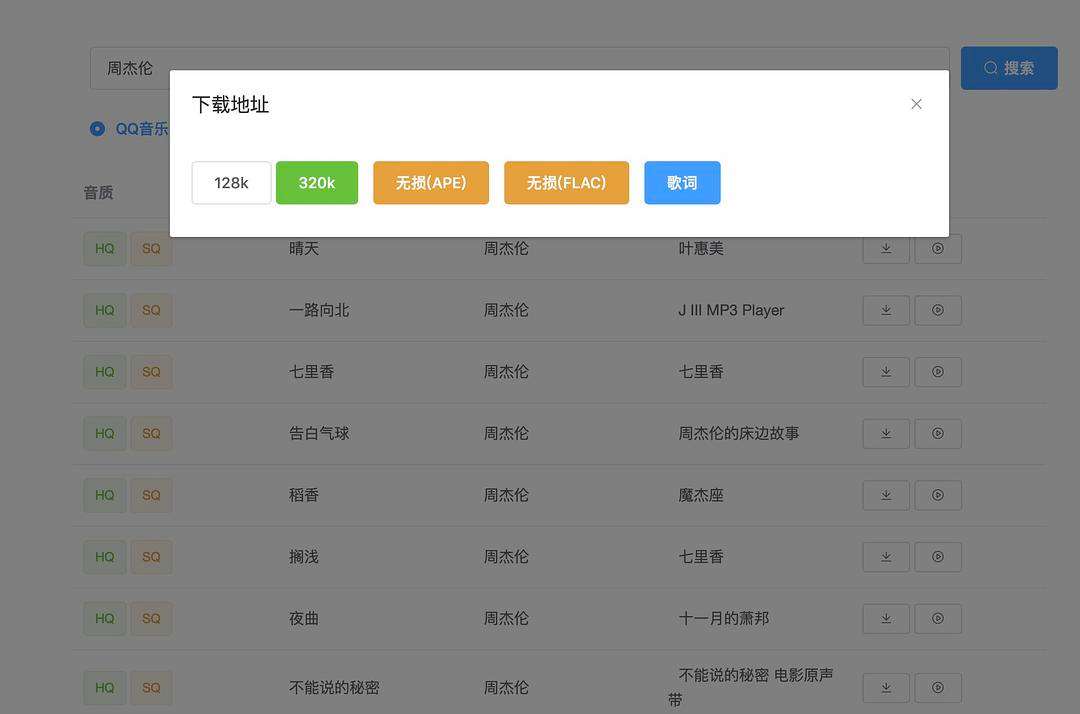Play the song 搁浅
This screenshot has width=1080, height=714.
(x=938, y=557)
